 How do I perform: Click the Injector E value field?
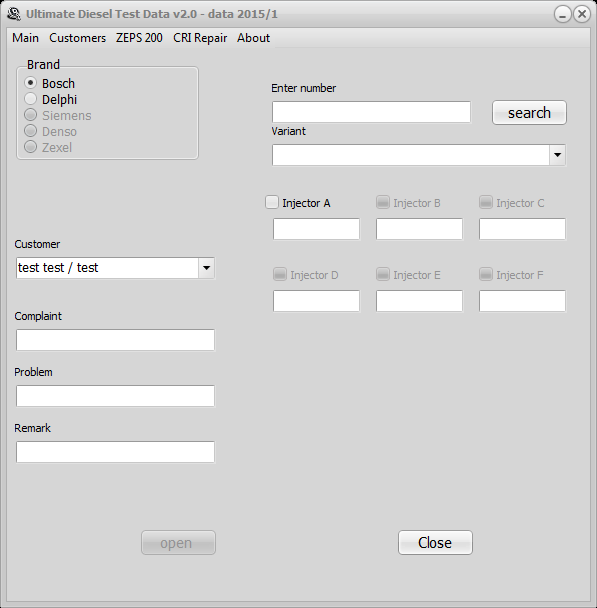pos(419,301)
